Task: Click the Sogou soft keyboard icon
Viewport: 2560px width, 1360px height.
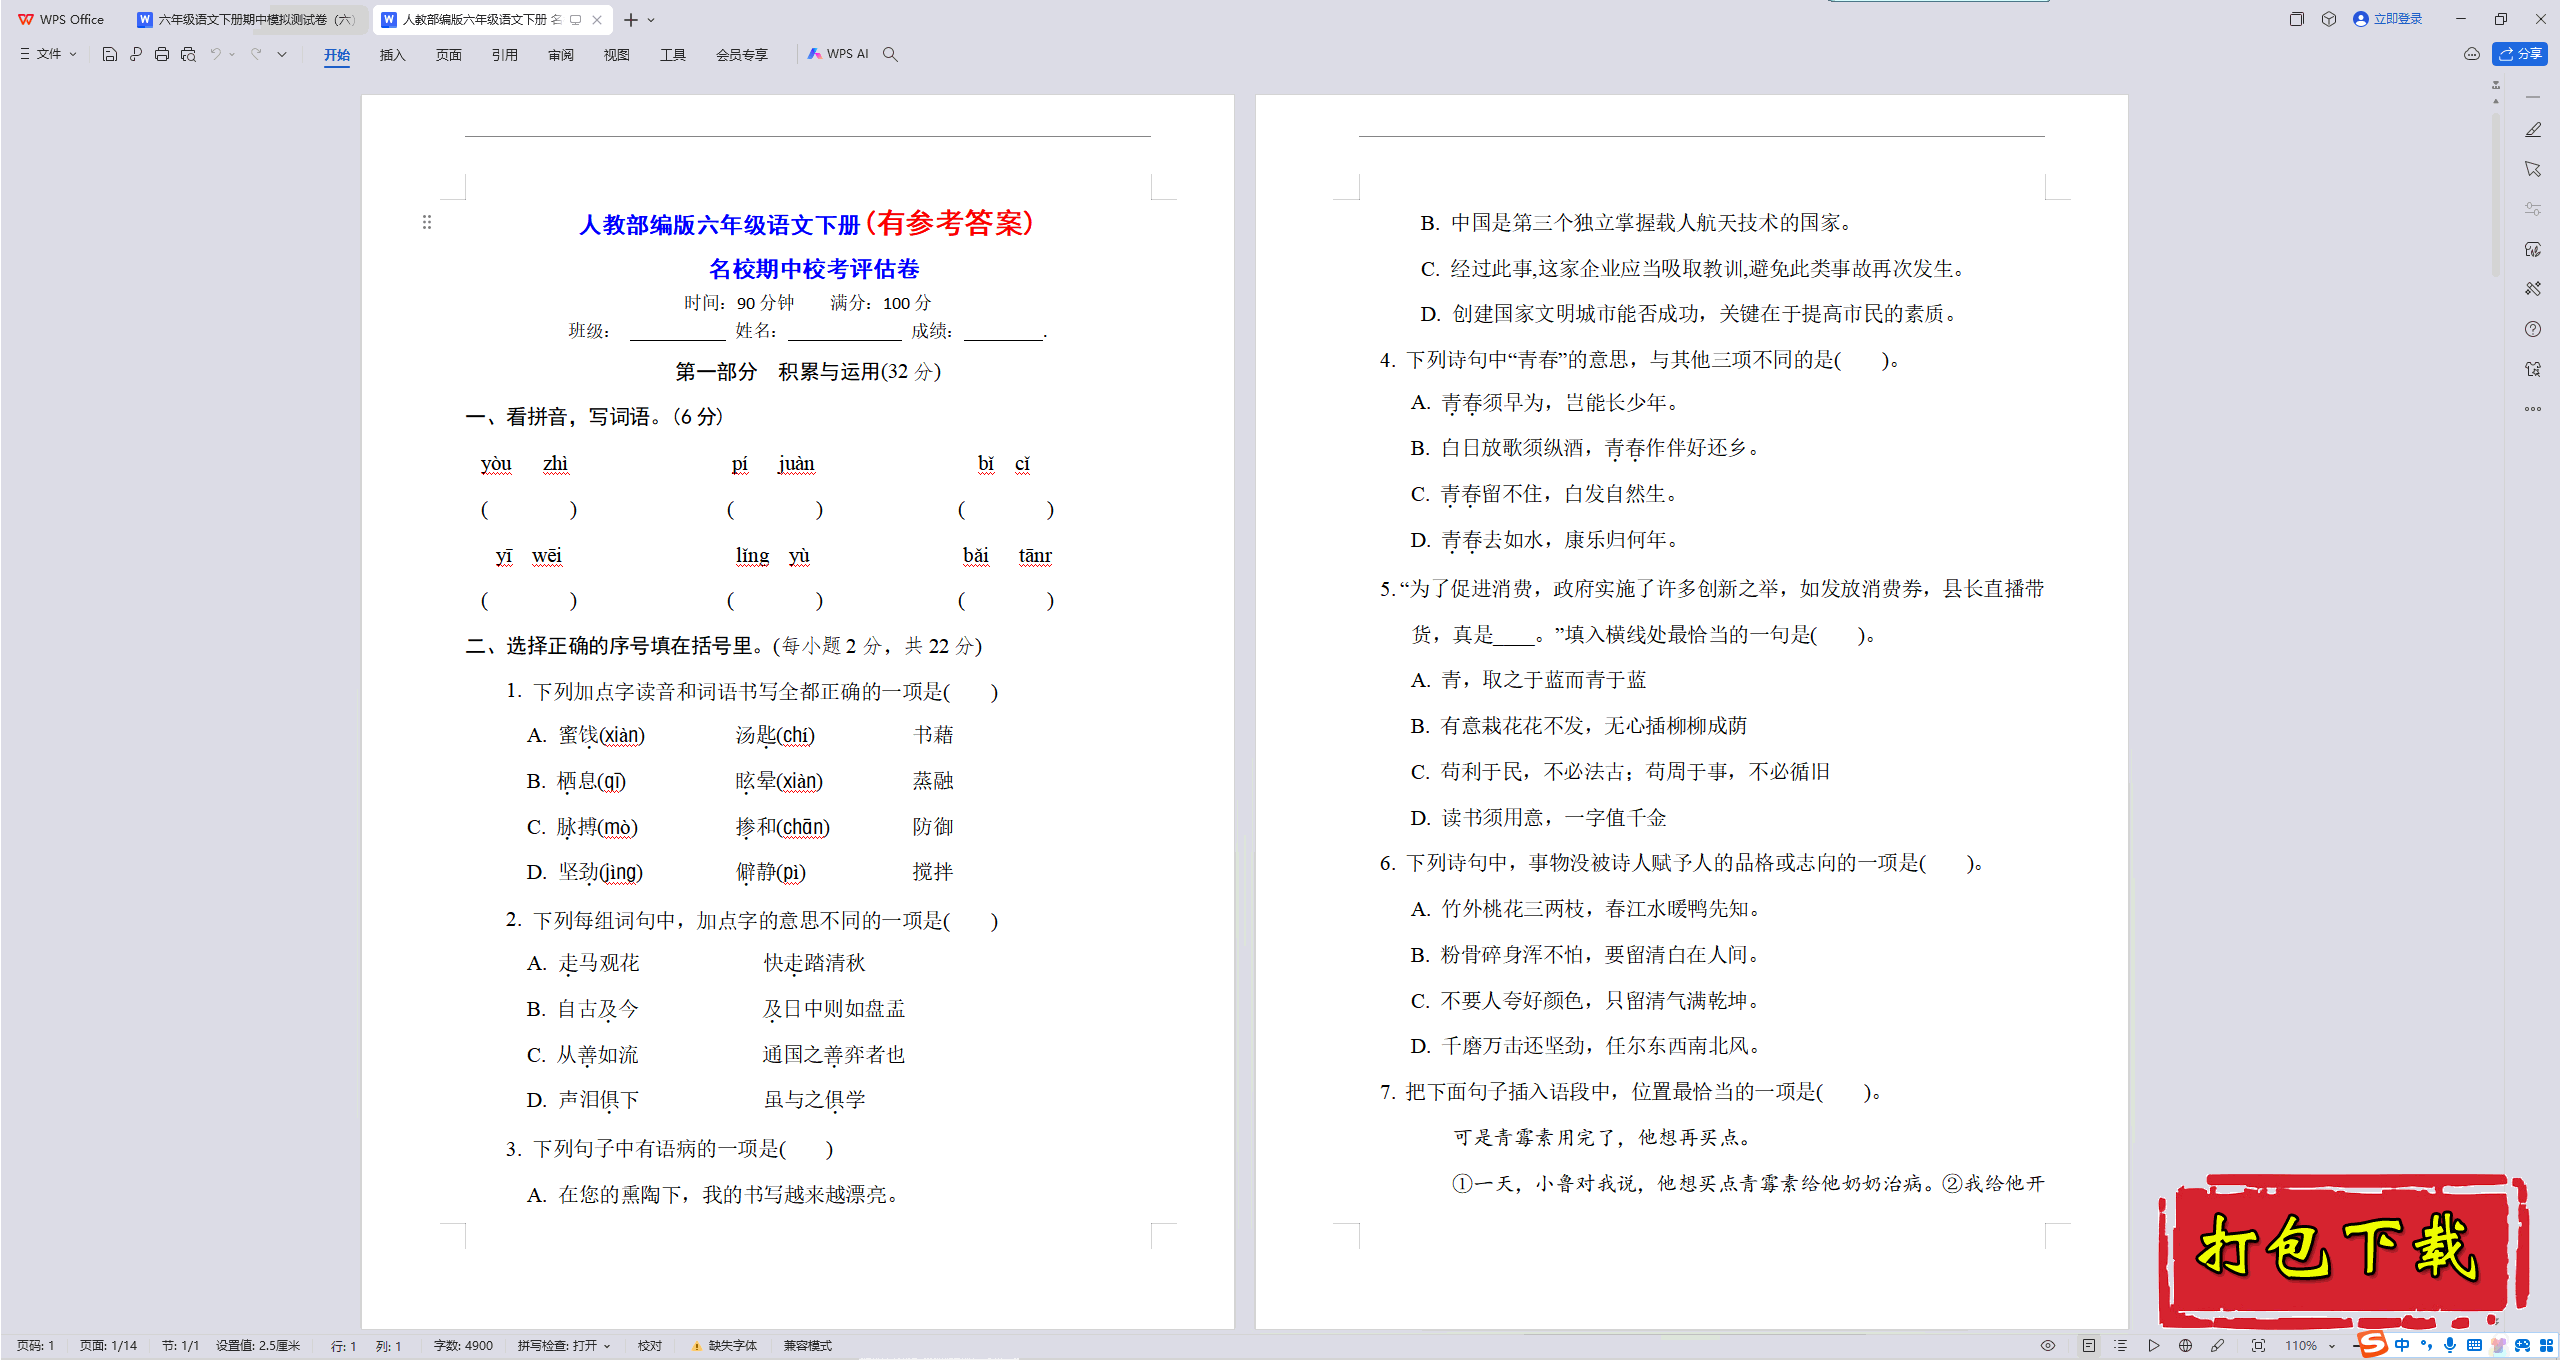Action: click(2474, 1346)
